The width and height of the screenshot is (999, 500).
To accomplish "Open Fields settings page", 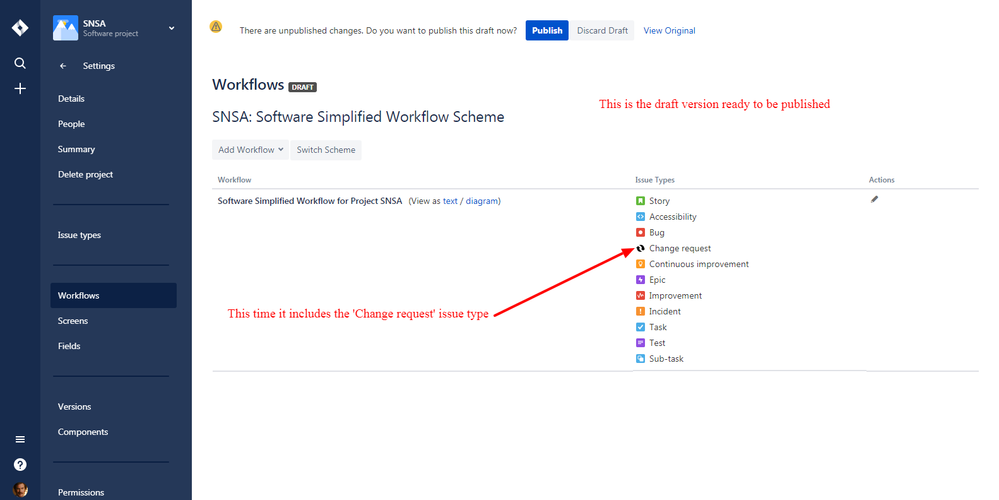I will [x=69, y=346].
